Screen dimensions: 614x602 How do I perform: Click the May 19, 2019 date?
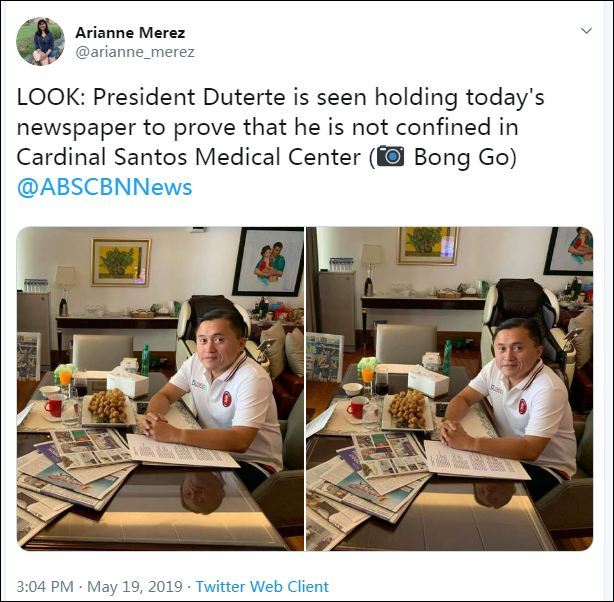coord(135,586)
